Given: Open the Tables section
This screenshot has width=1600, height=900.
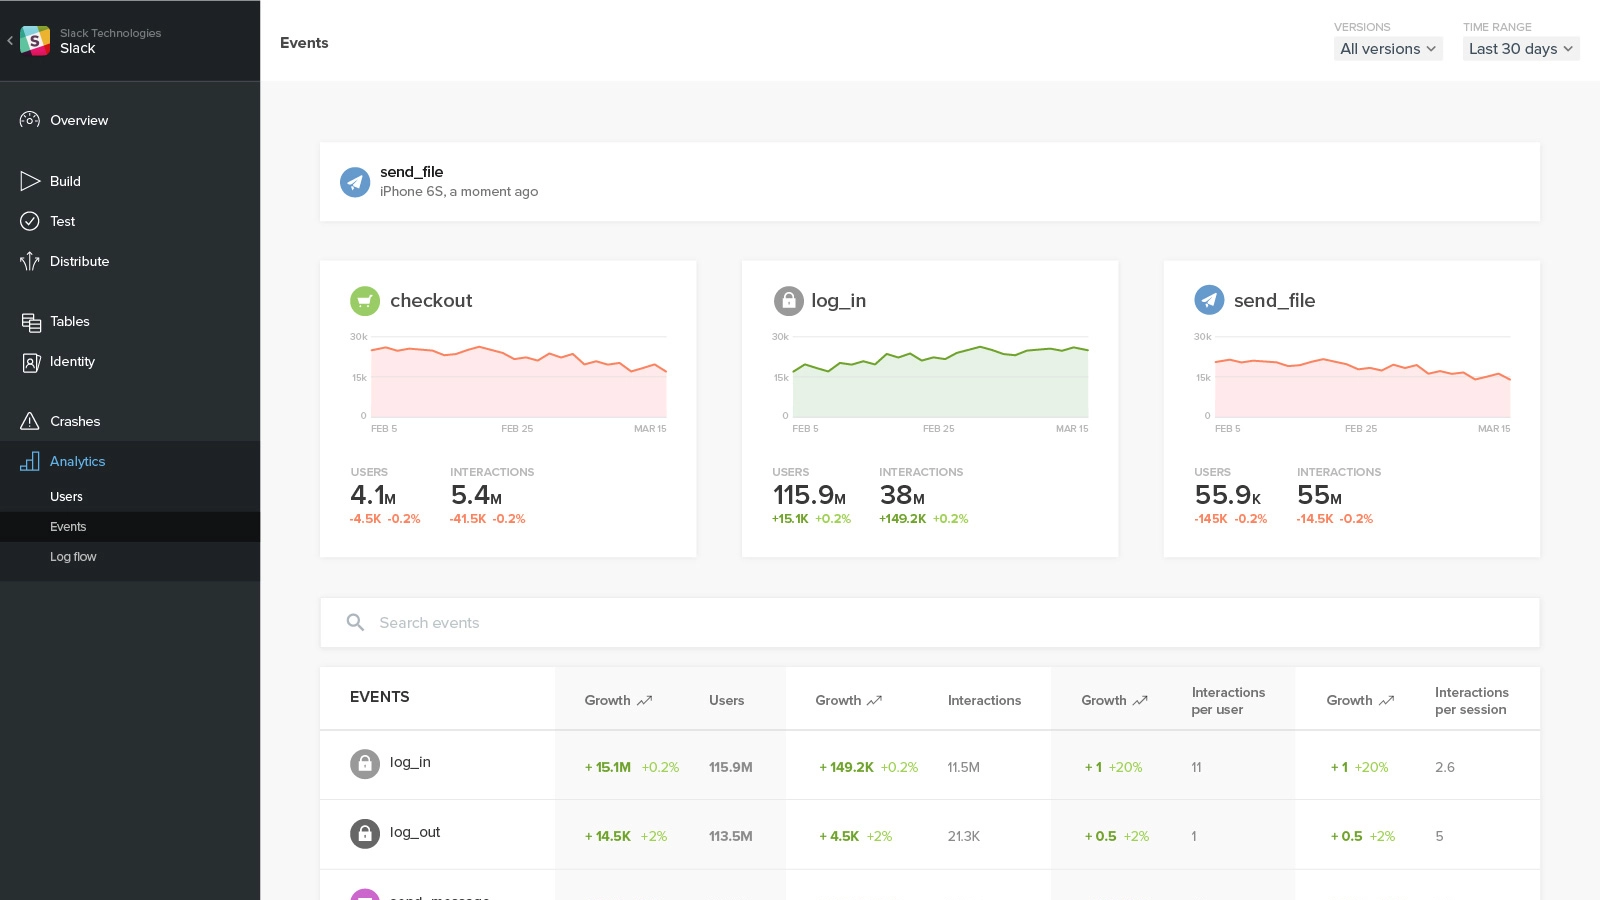Looking at the screenshot, I should pos(69,321).
